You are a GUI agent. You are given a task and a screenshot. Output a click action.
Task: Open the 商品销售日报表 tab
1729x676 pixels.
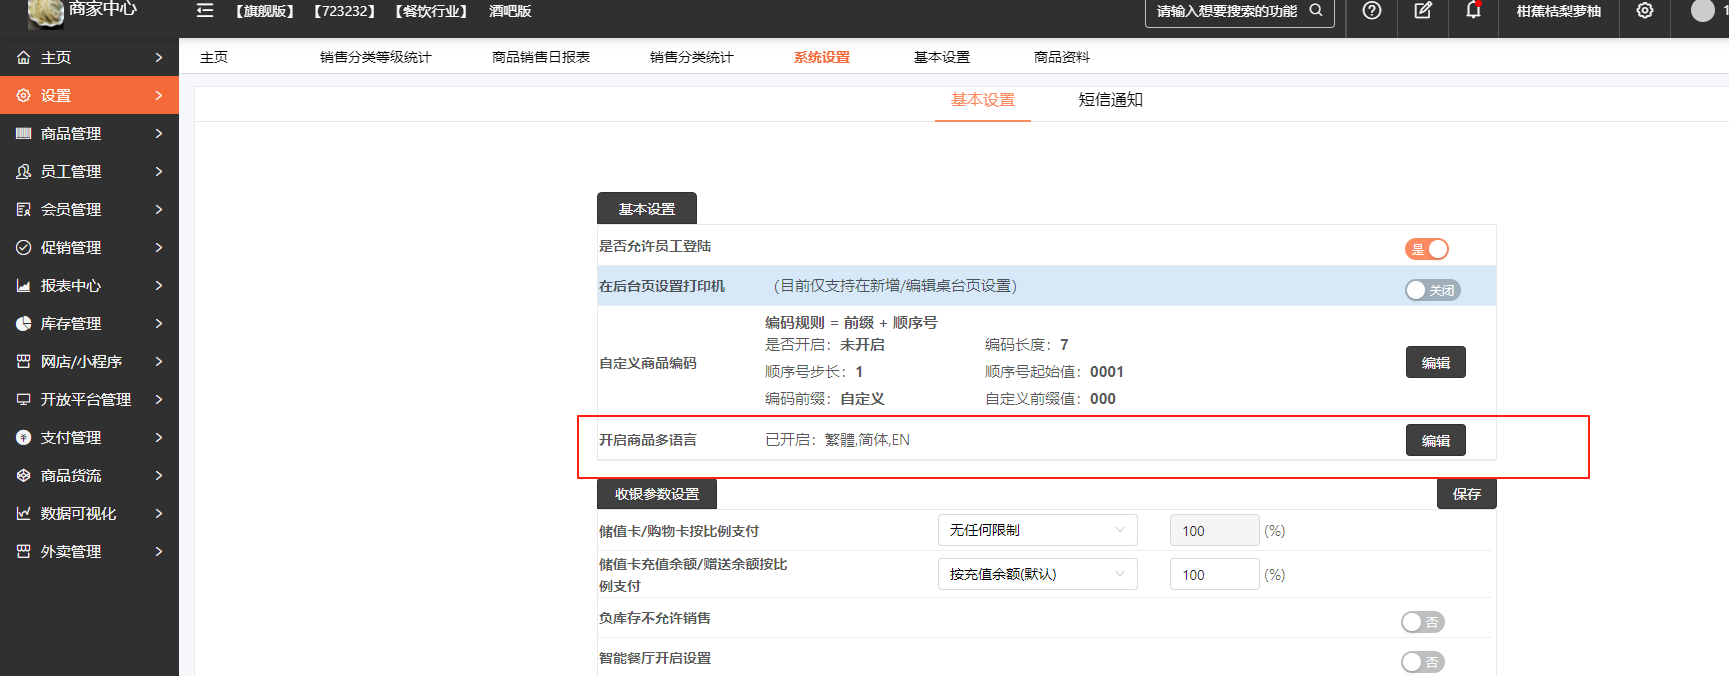tap(541, 57)
